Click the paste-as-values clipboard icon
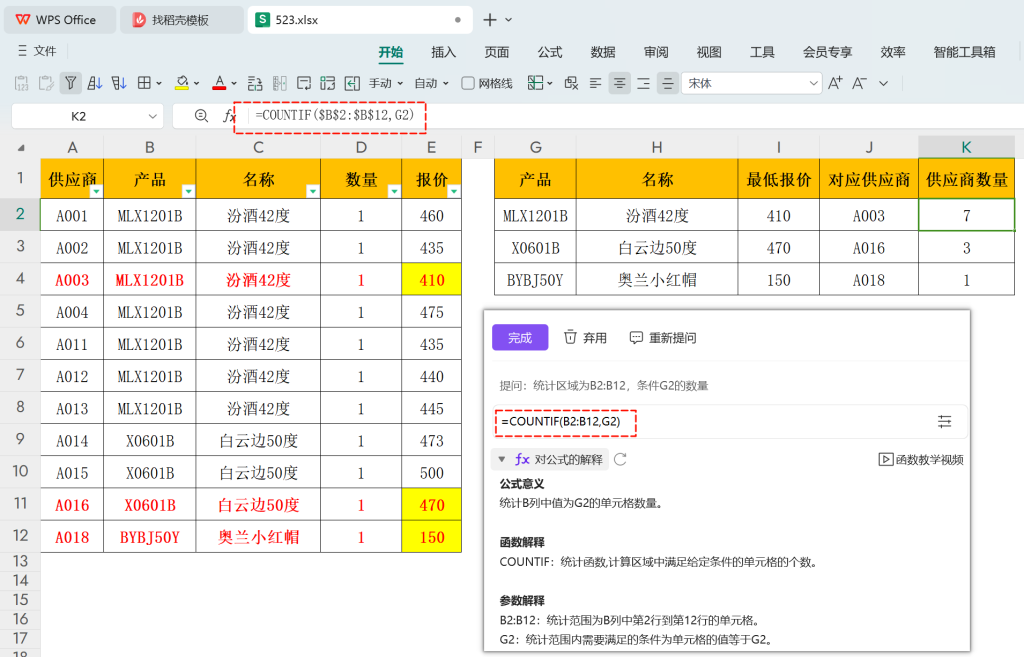 click(22, 83)
